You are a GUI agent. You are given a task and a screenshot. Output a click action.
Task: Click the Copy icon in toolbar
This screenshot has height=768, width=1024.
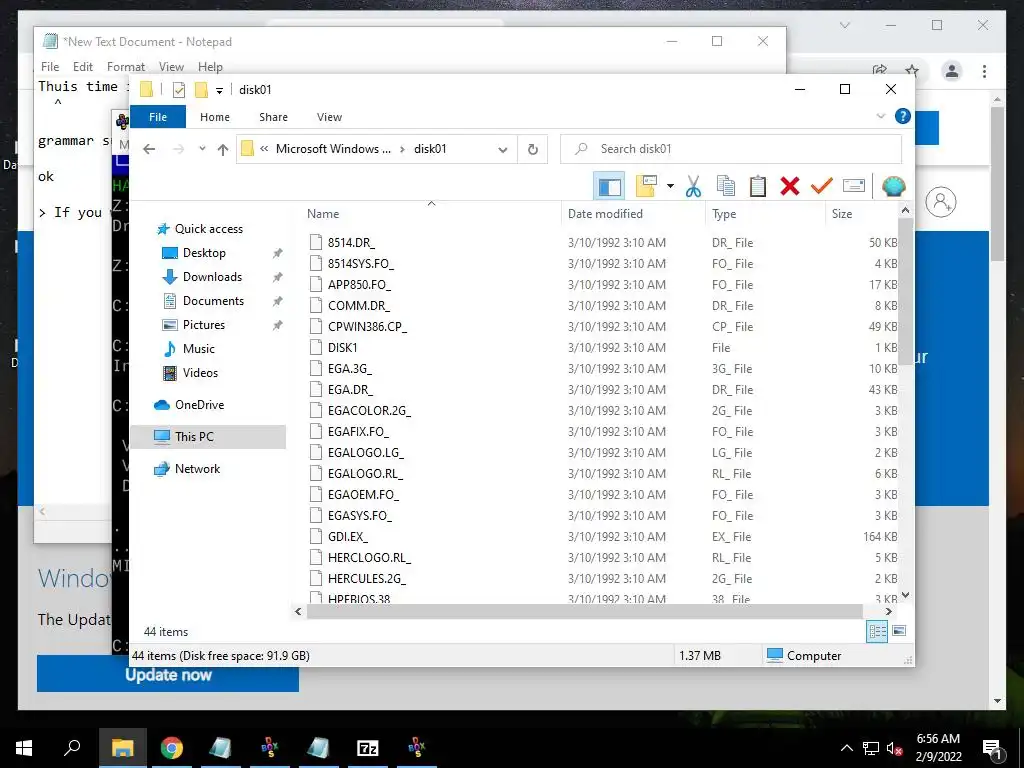[726, 186]
